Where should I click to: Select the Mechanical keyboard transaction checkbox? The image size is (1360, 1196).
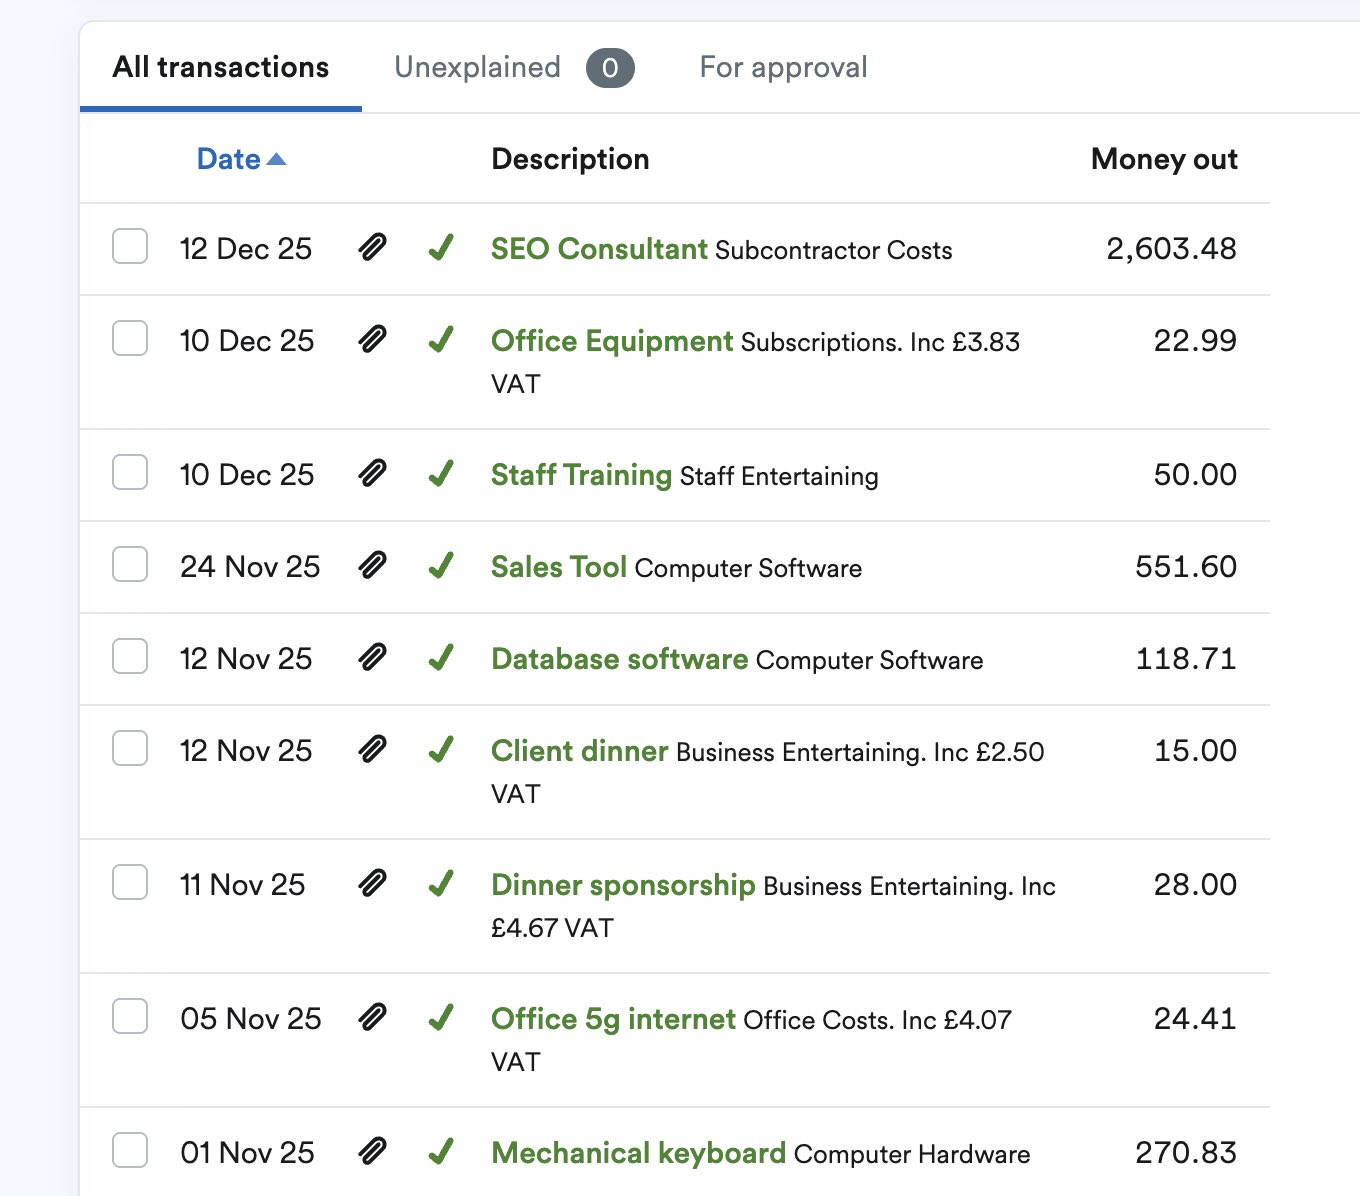click(x=129, y=1151)
